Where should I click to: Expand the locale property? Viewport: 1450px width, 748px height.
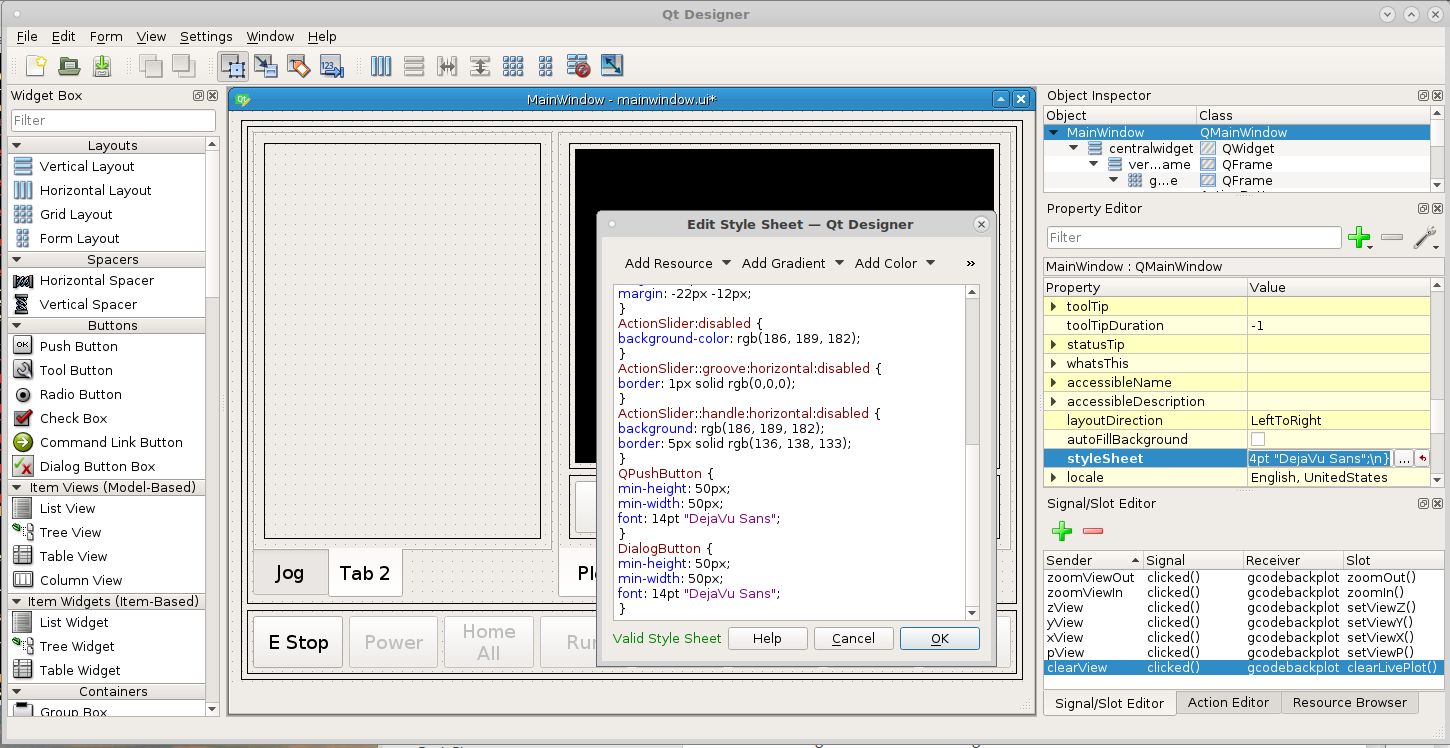pos(1054,477)
